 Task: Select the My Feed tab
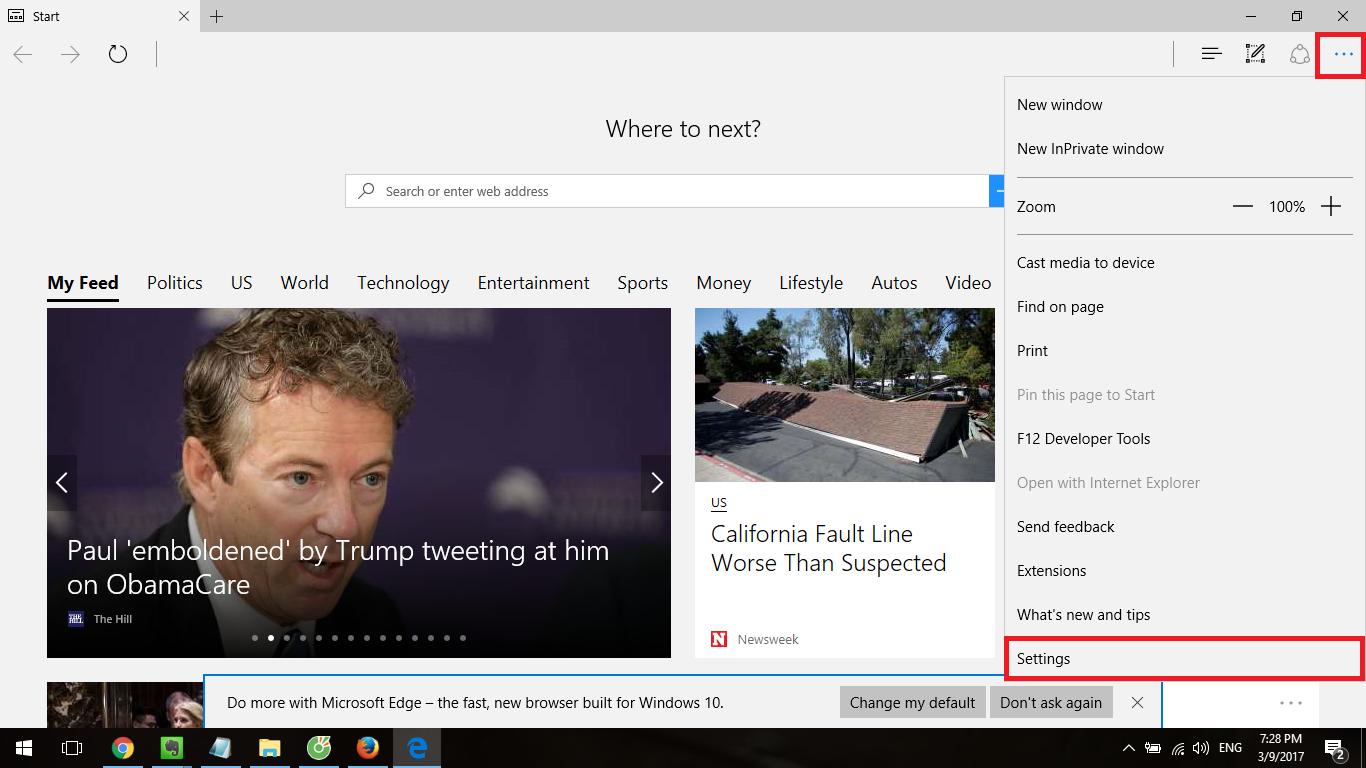83,283
